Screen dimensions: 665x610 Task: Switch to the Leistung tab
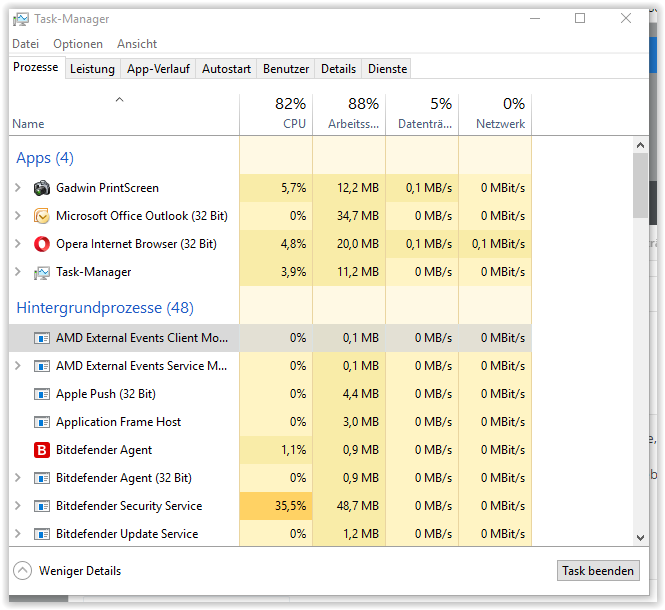92,69
